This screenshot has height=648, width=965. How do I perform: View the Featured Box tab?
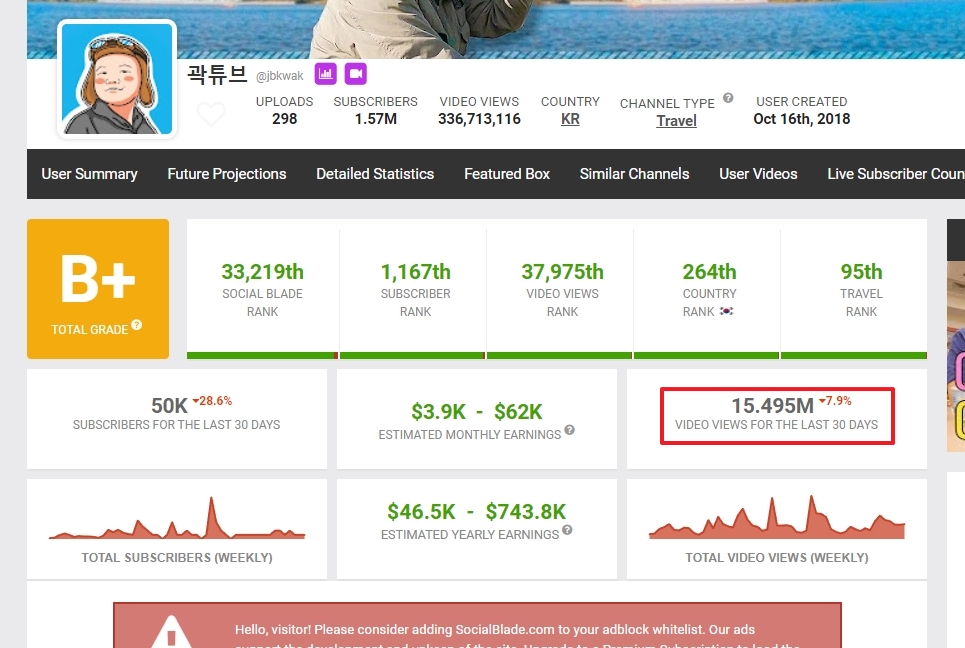tap(506, 174)
